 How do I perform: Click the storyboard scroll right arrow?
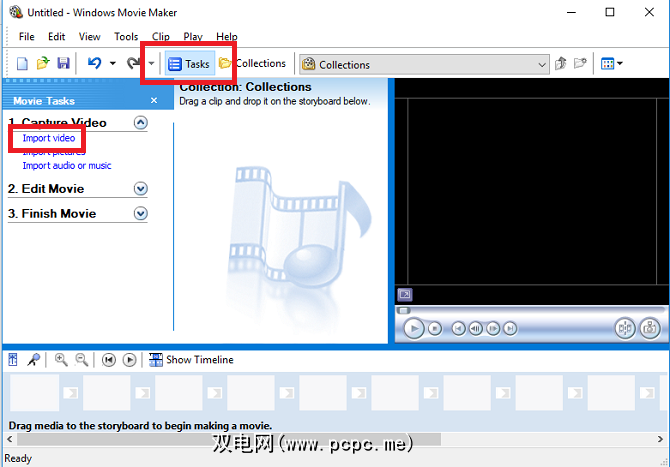tap(660, 439)
